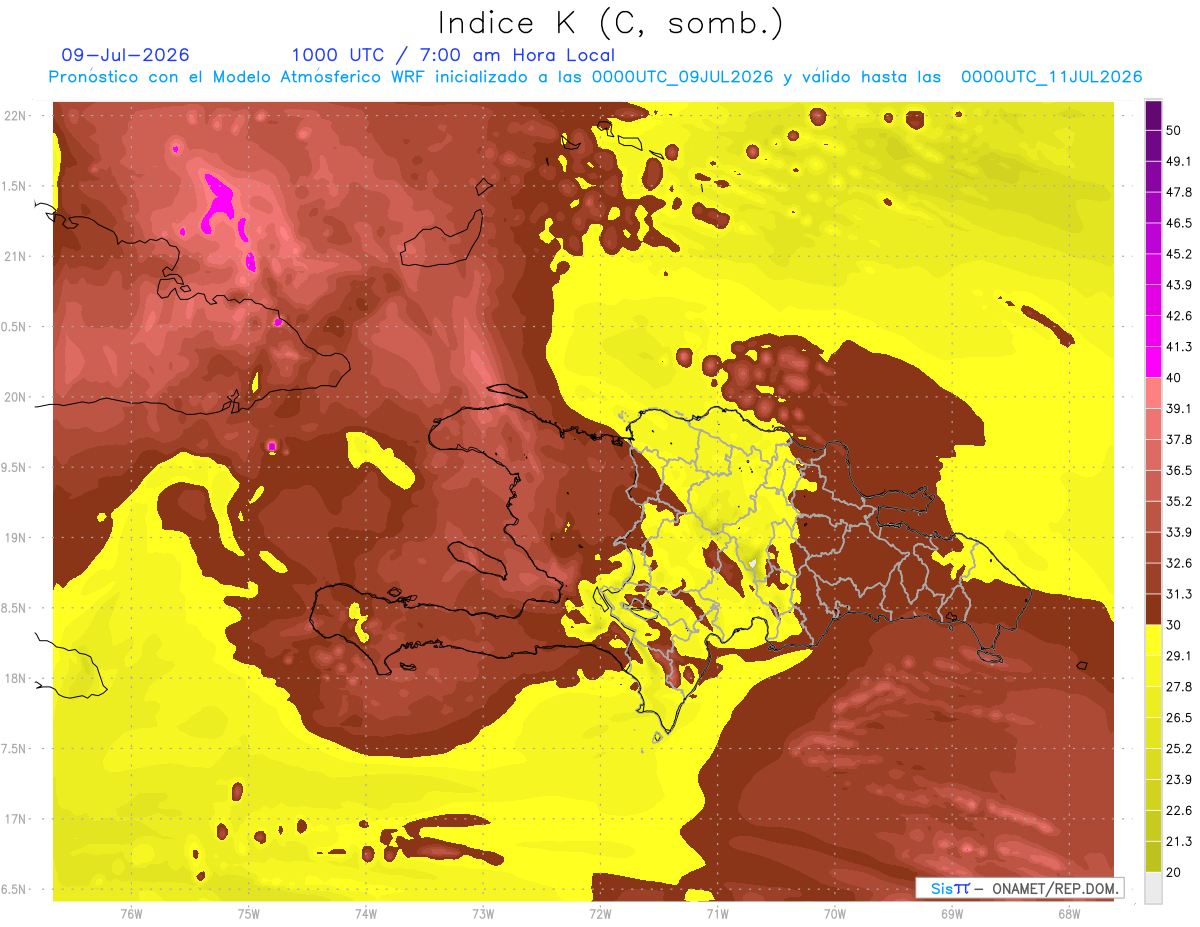Select the gray colorbar segment below 20
The height and width of the screenshot is (927, 1200).
click(x=1153, y=888)
